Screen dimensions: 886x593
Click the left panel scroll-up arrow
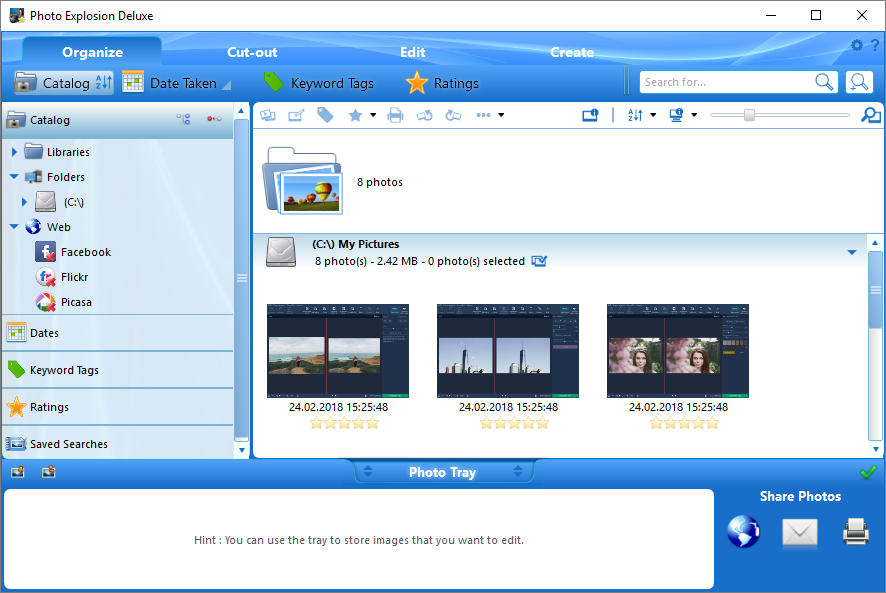point(241,111)
